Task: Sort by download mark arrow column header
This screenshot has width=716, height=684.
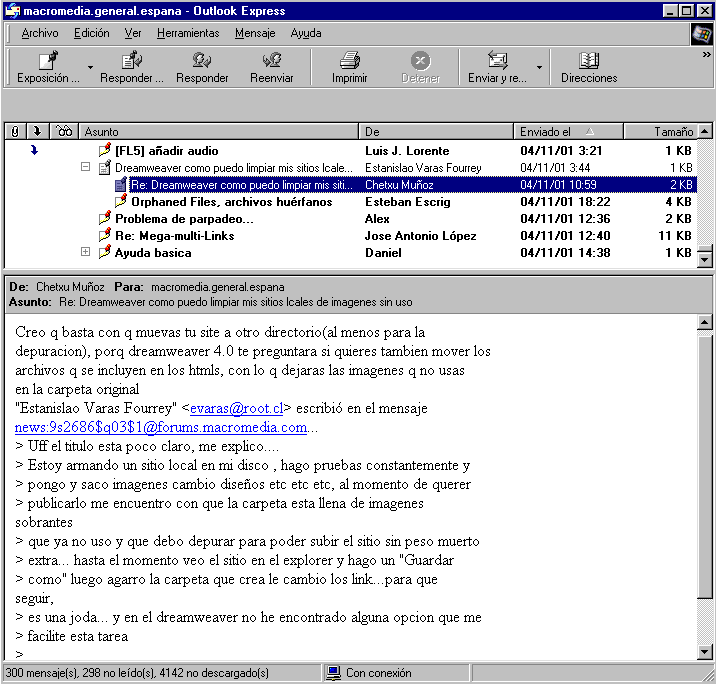Action: 37,132
